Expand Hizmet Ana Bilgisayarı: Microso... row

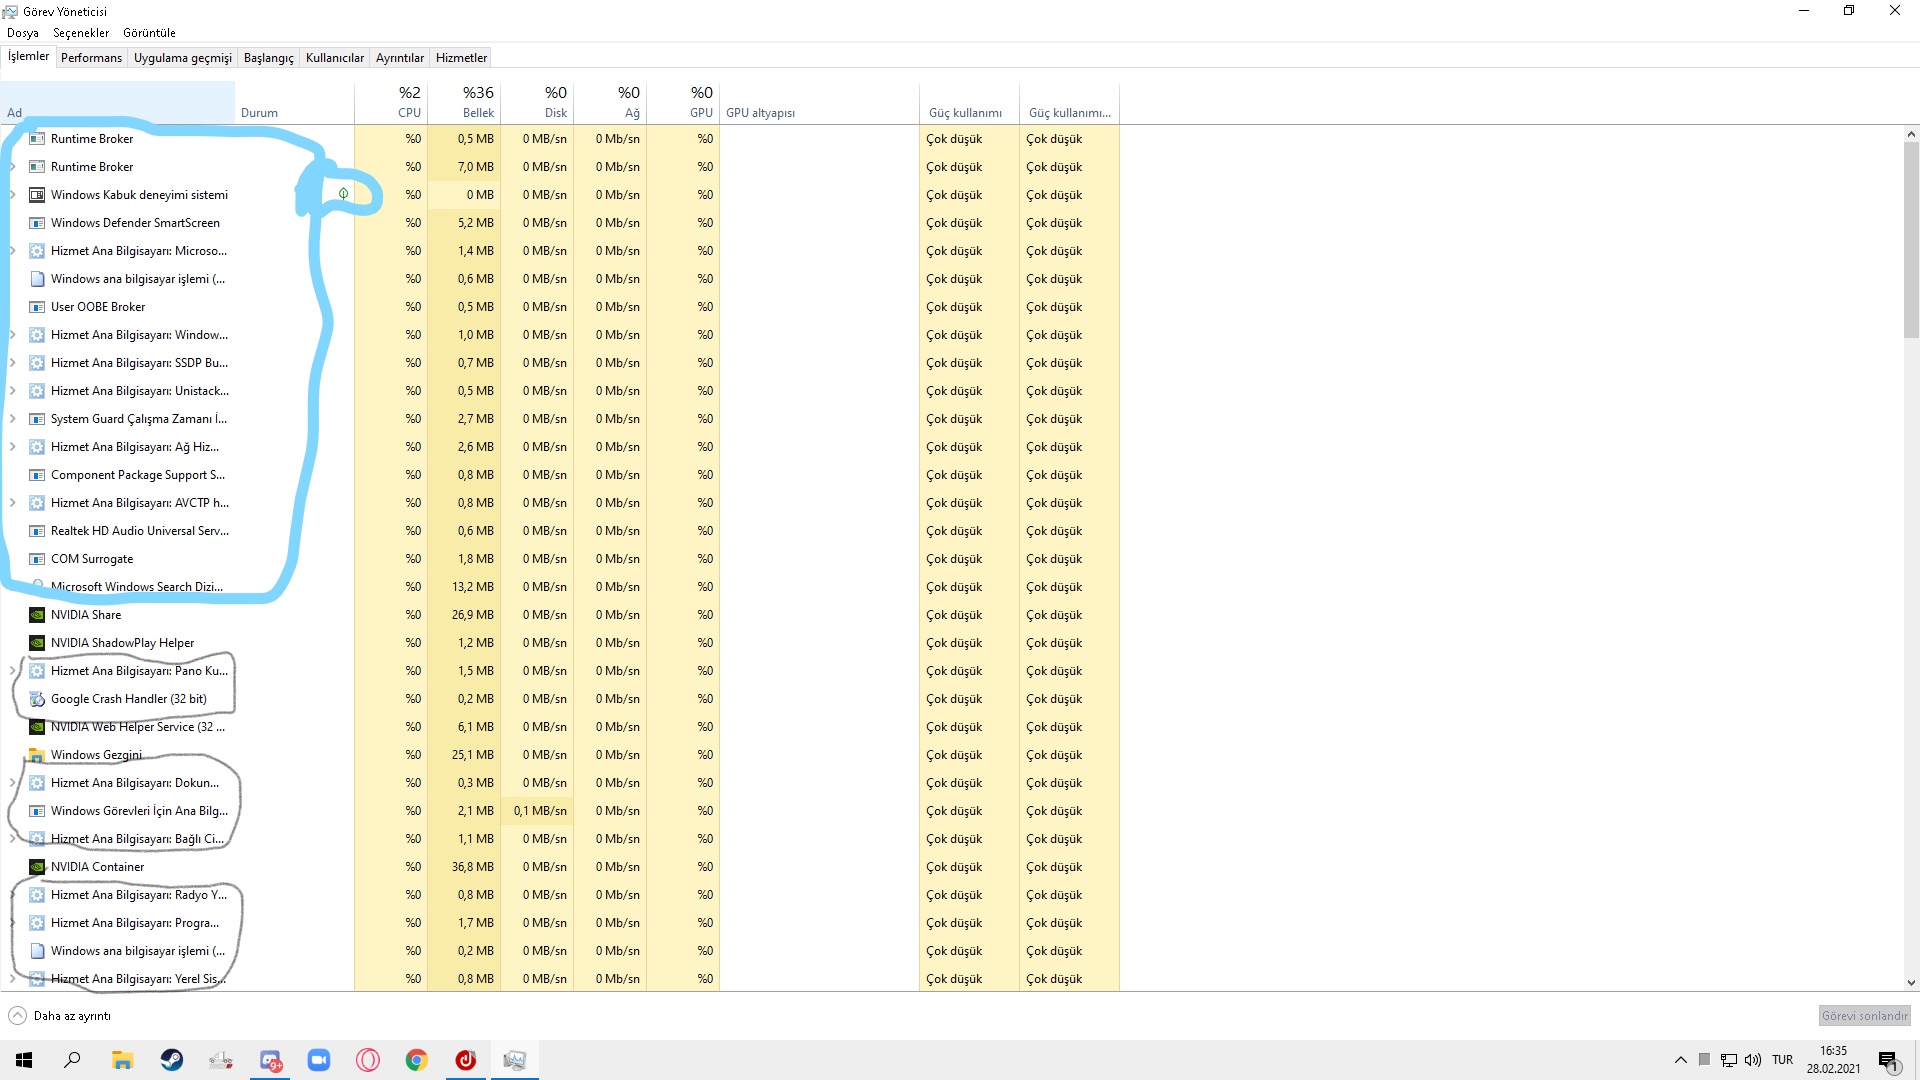click(x=13, y=251)
